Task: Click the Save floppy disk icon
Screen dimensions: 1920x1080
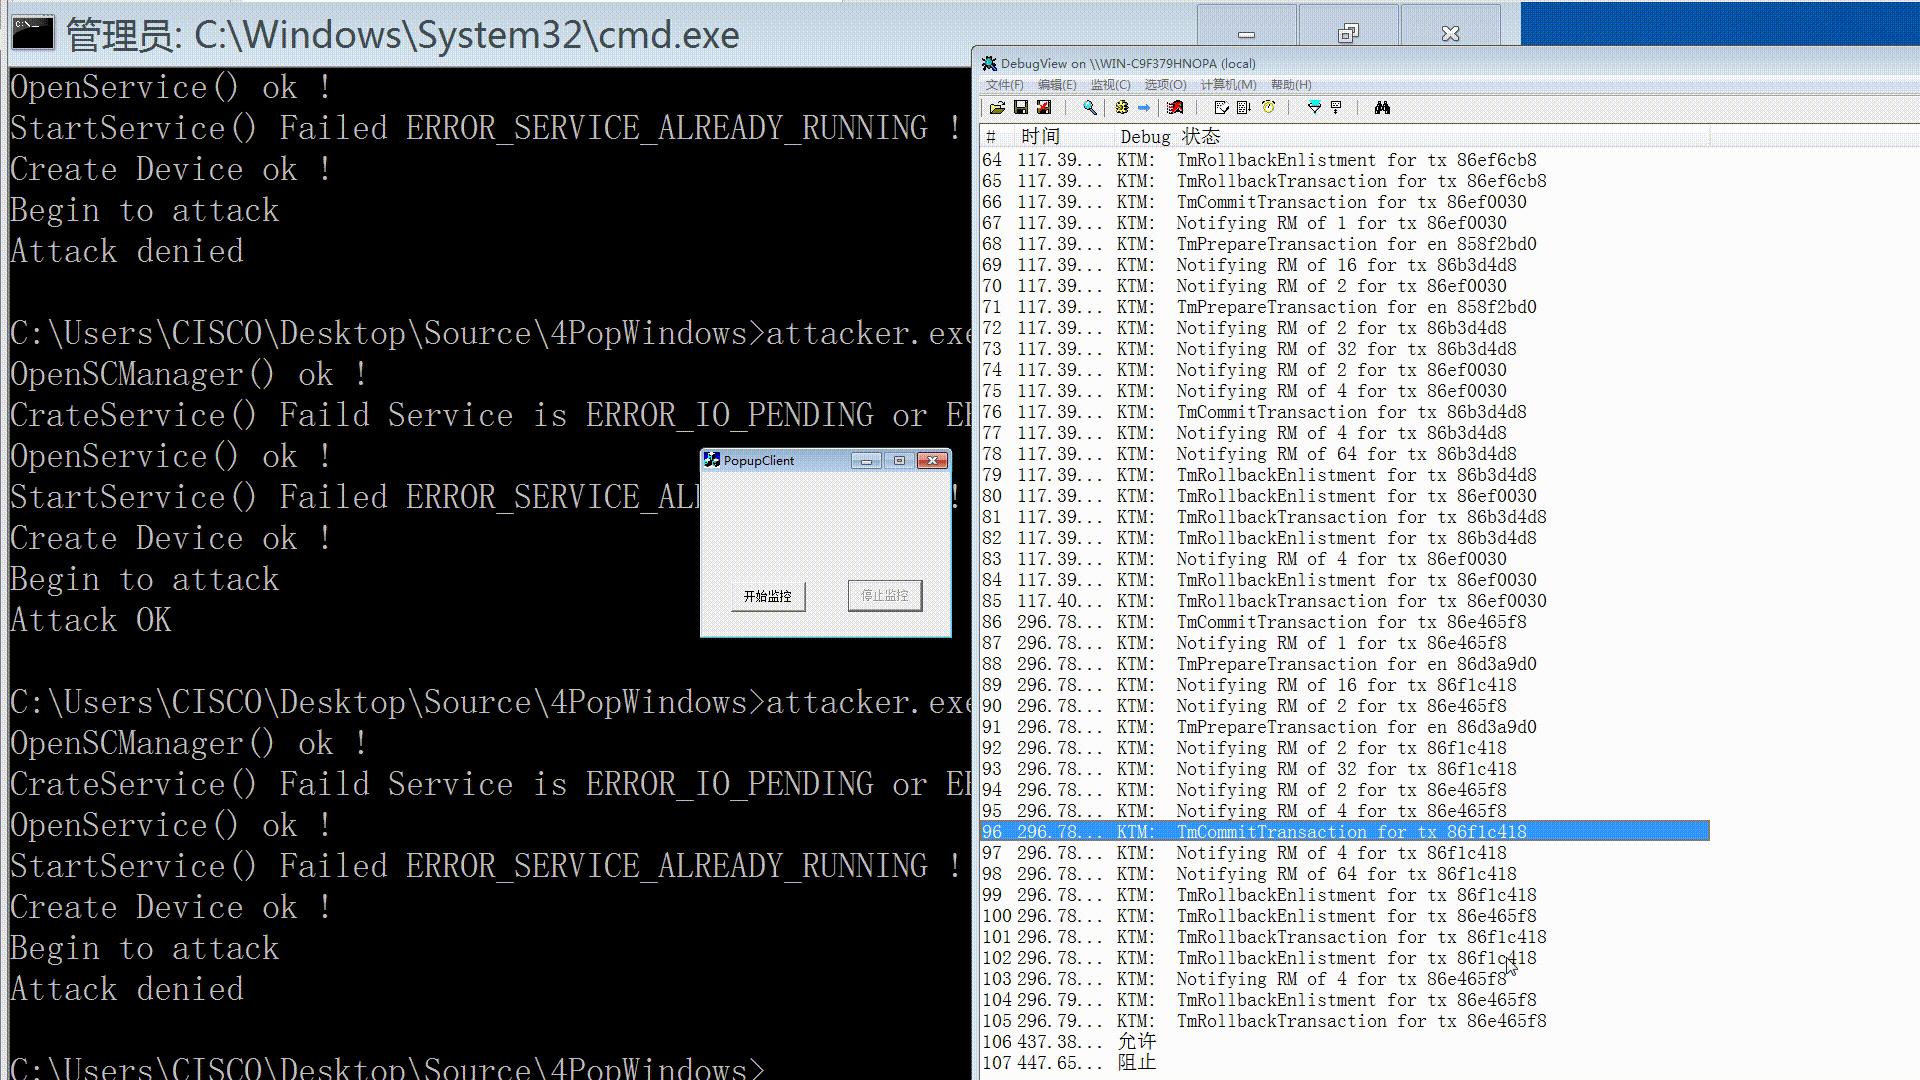Action: click(x=1021, y=107)
